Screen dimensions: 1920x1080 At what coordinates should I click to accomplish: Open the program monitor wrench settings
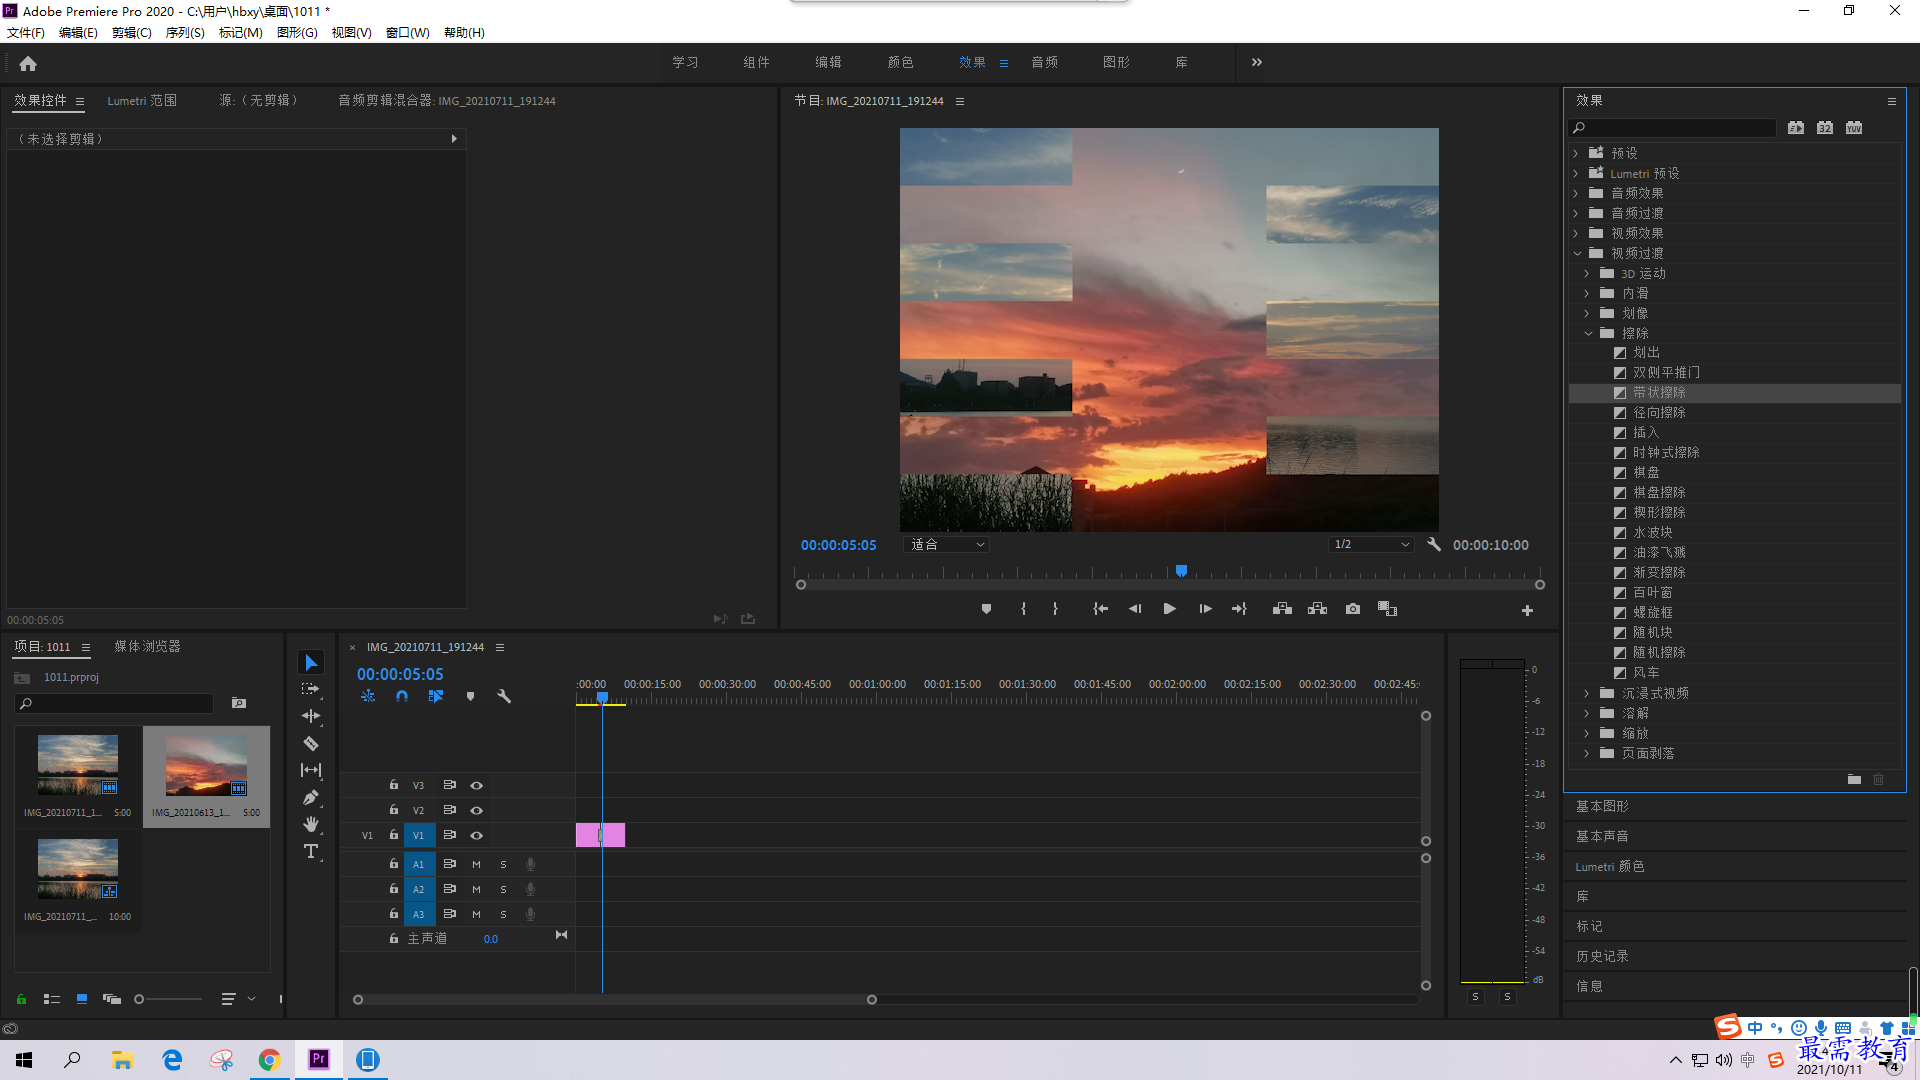(x=1434, y=545)
